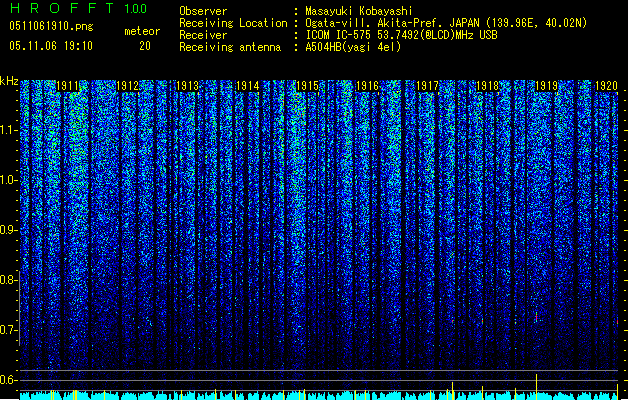Click the 1920 time marker
629x400 pixels.
click(607, 86)
